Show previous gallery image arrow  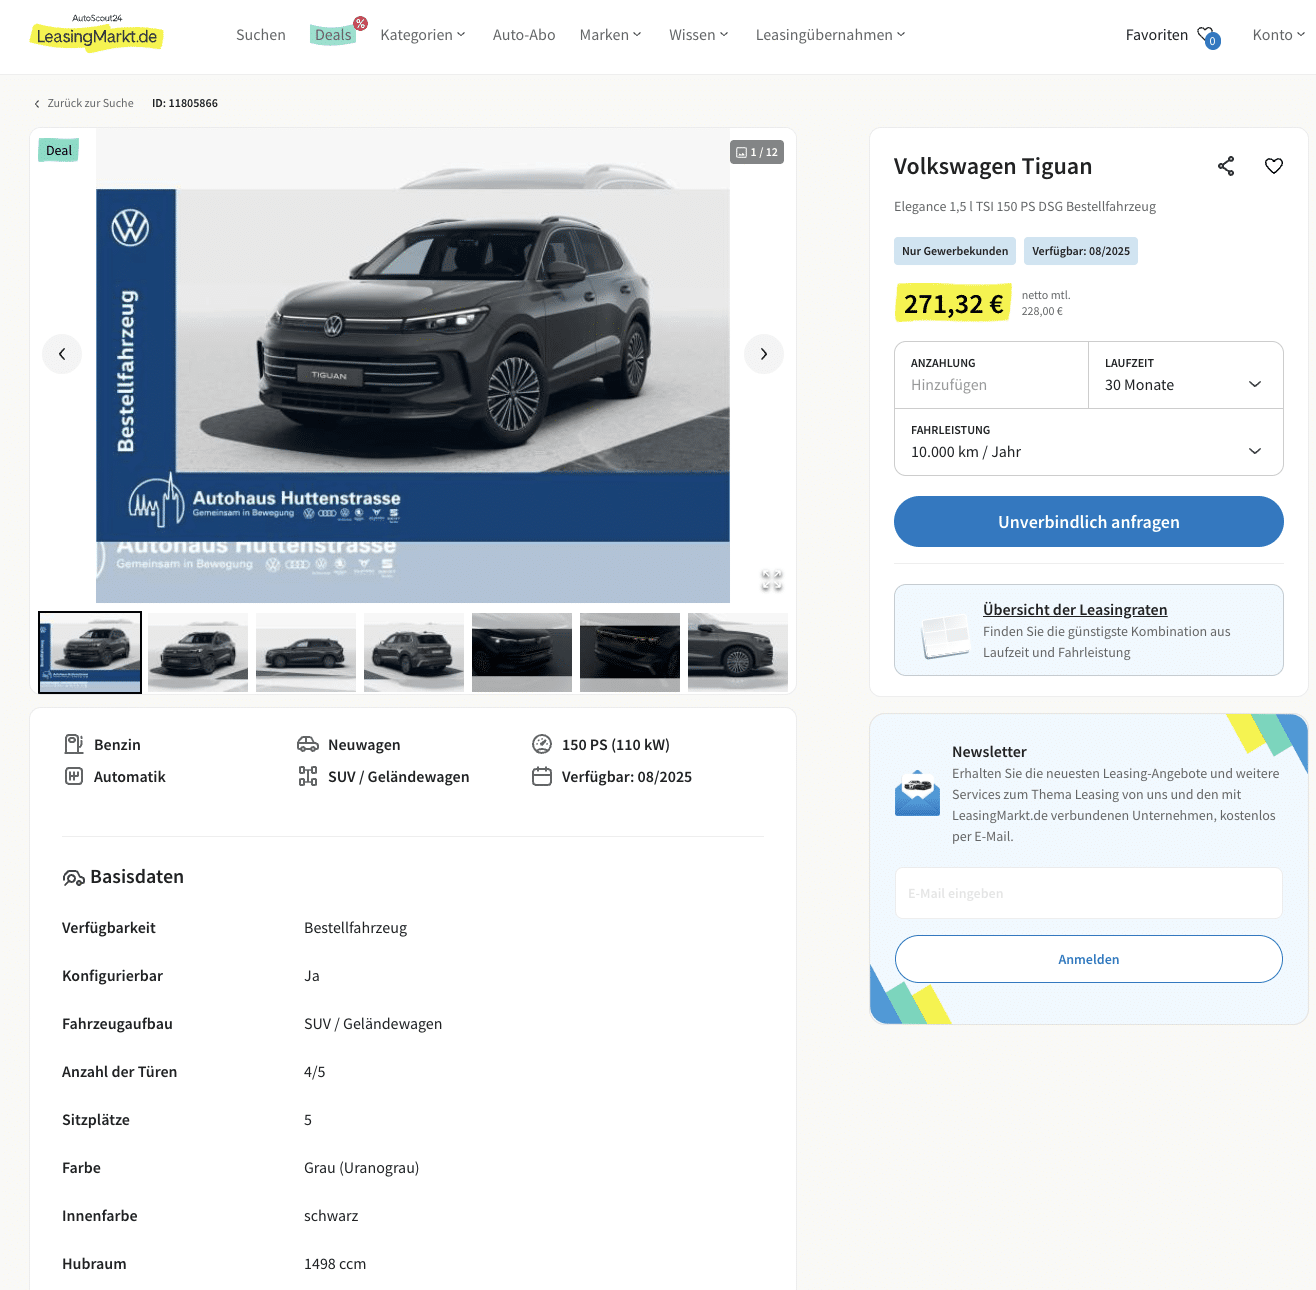pyautogui.click(x=62, y=354)
